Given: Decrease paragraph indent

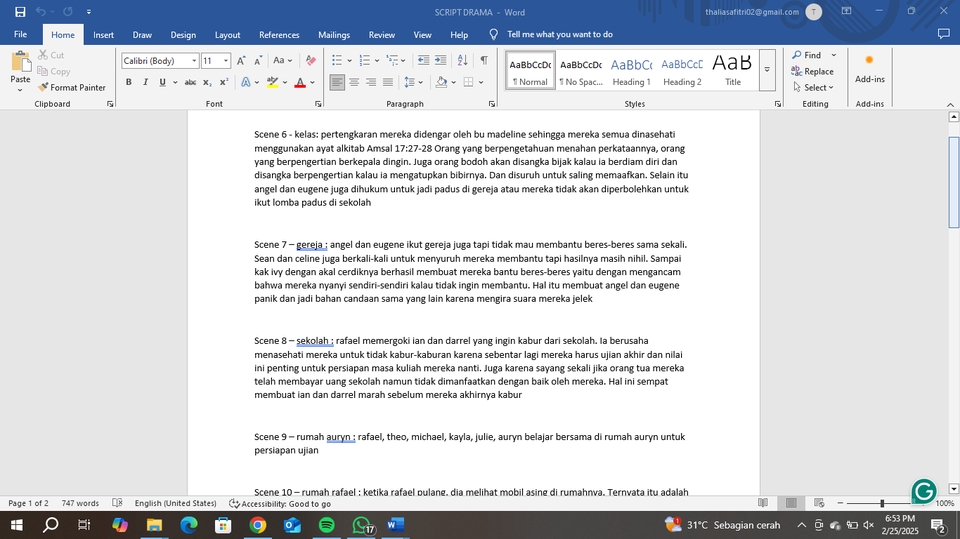Looking at the screenshot, I should pyautogui.click(x=423, y=60).
